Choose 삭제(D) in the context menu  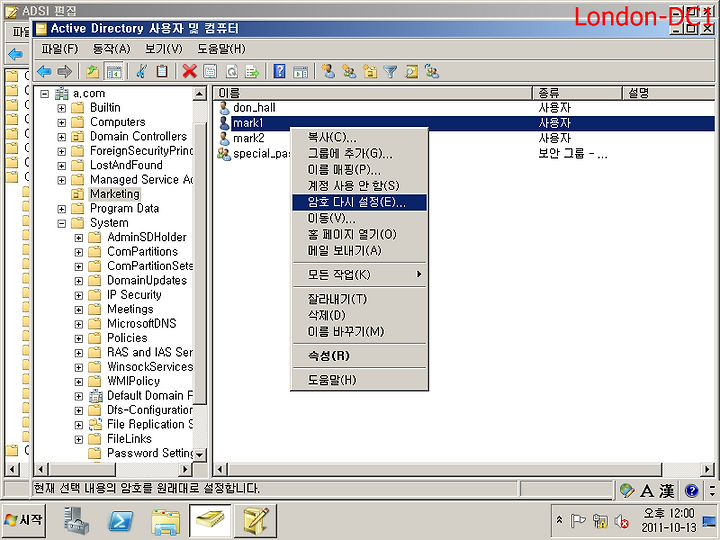[x=360, y=315]
